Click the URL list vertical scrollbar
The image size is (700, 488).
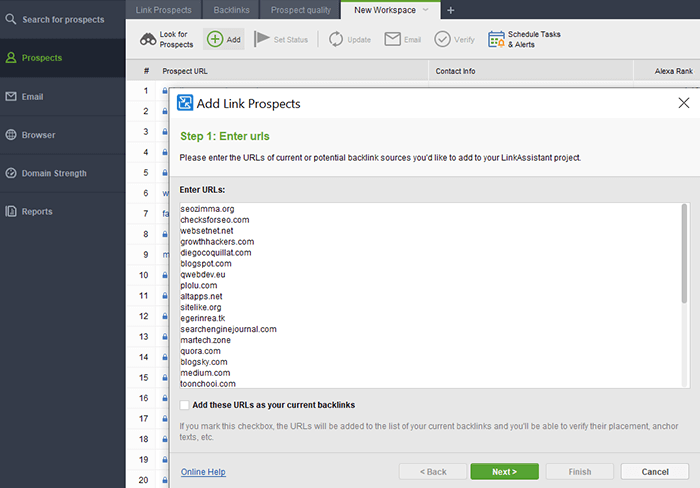(684, 254)
